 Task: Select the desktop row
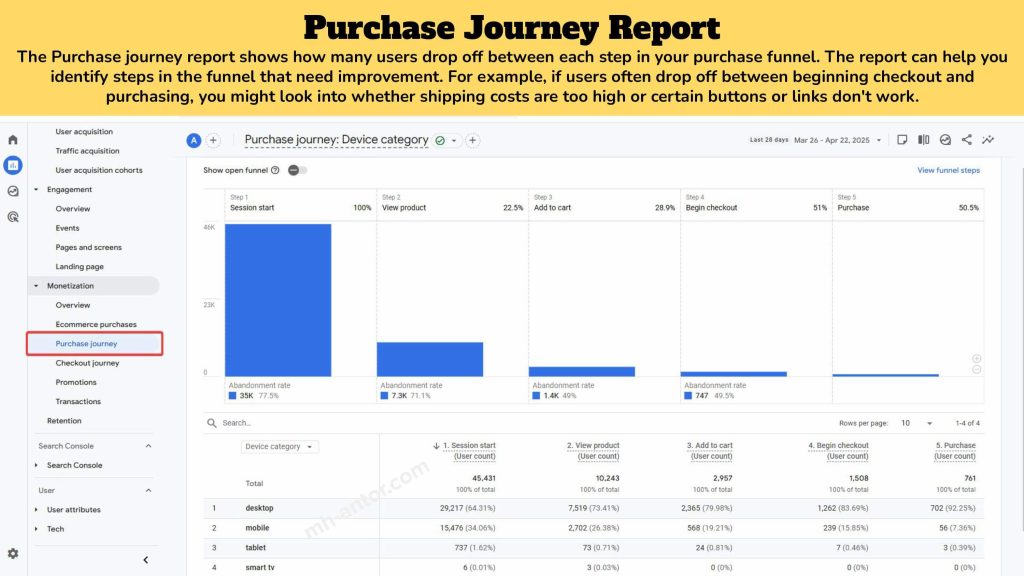pos(593,508)
